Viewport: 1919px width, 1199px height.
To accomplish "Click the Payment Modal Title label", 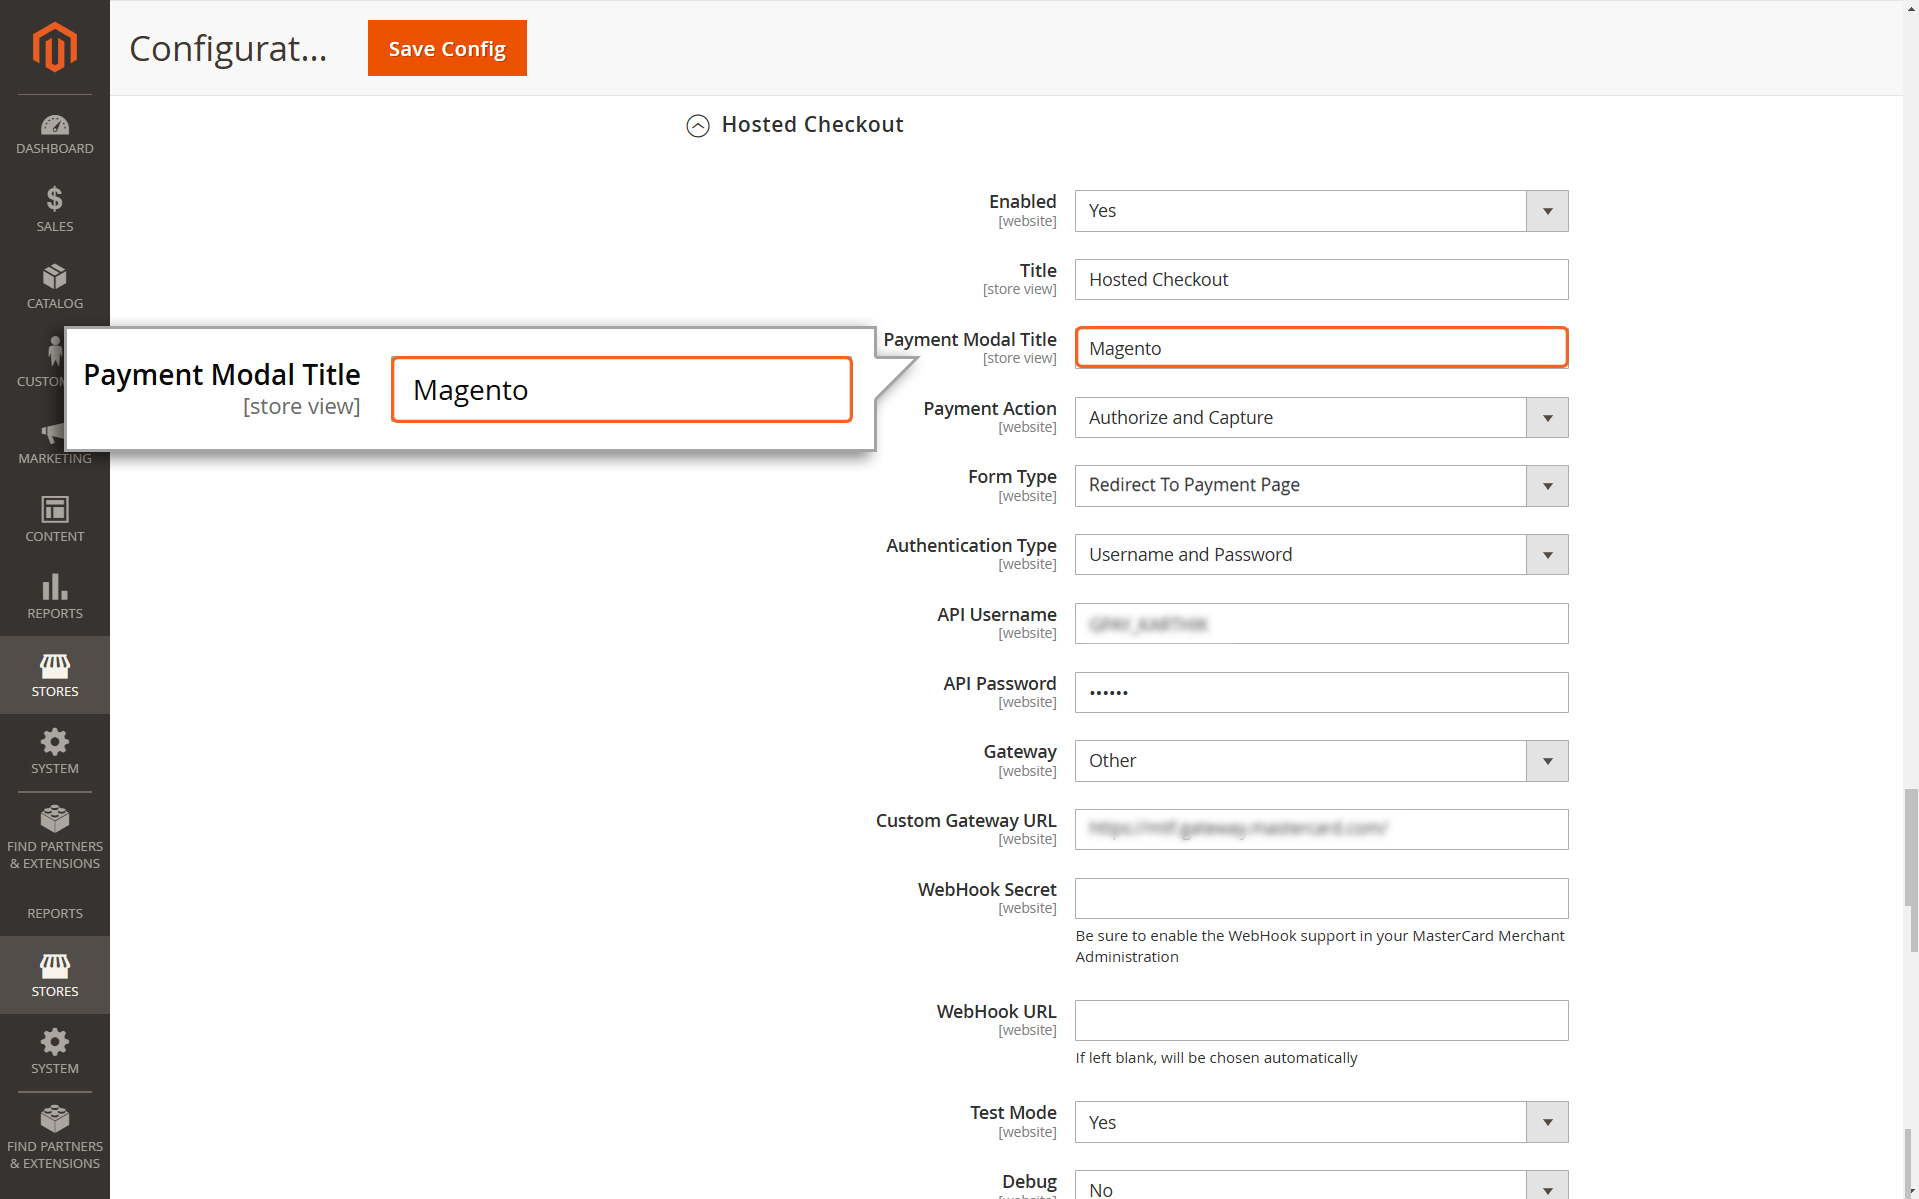I will tap(969, 340).
